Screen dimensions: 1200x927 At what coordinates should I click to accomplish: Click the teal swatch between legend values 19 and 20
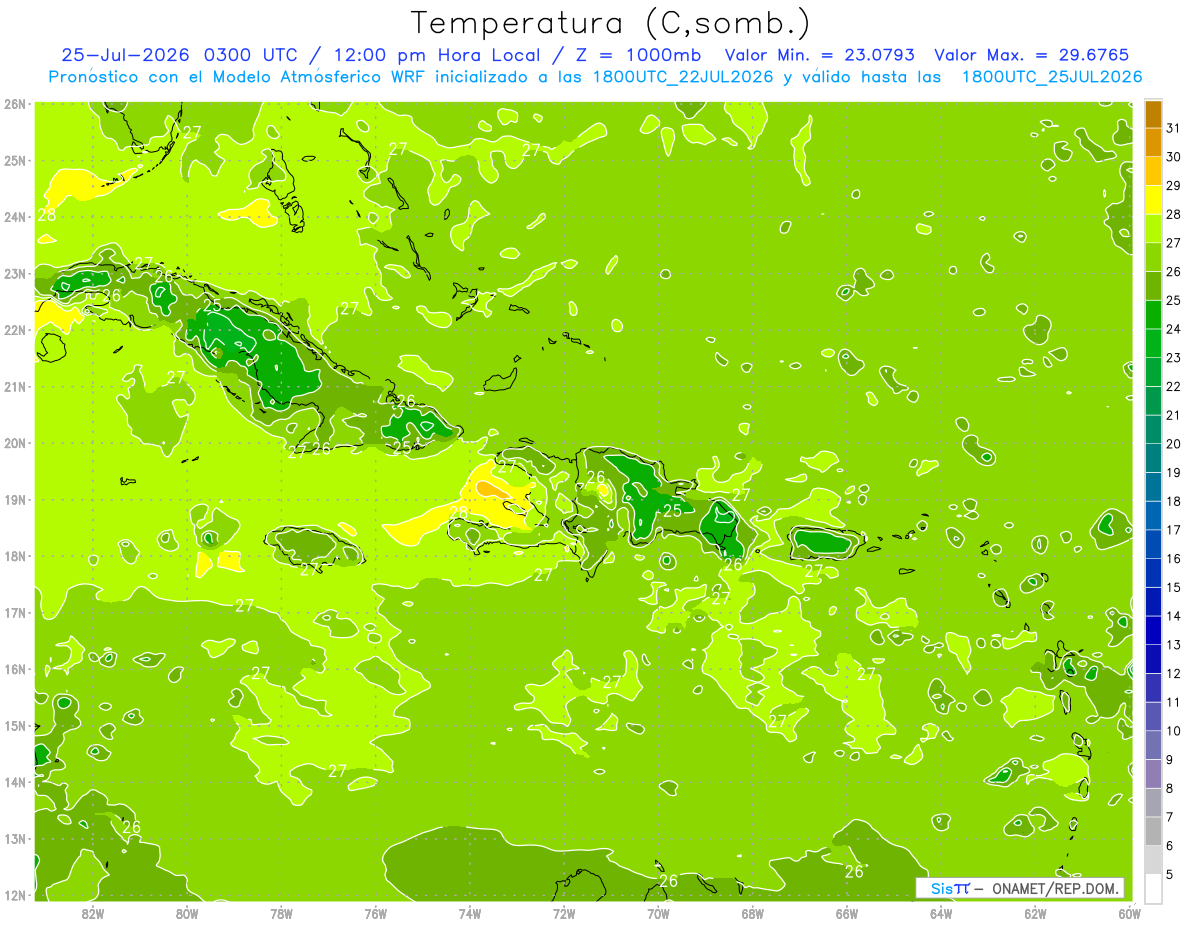1153,458
